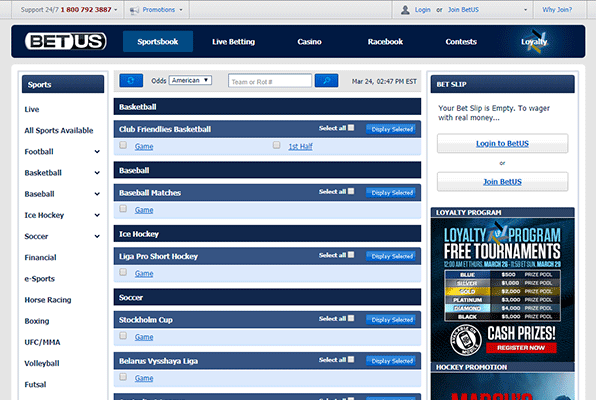Toggle Select all for Club Friendlies Basketball
This screenshot has width=596, height=400.
click(351, 128)
